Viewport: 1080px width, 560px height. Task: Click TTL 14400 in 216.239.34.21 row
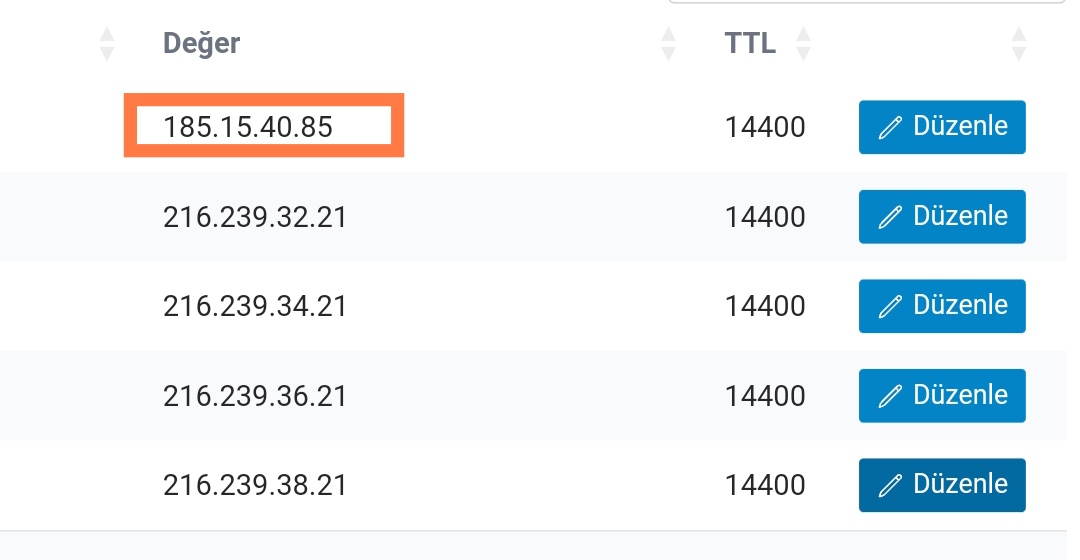pos(765,307)
